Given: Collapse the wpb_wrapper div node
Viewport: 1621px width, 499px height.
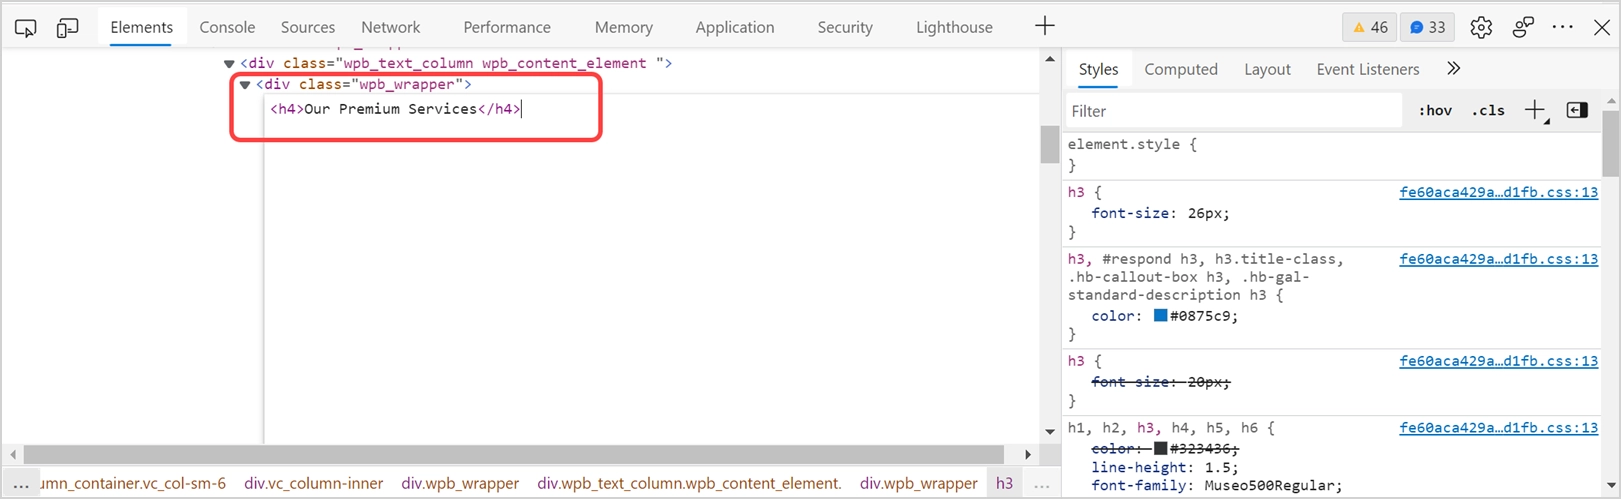Looking at the screenshot, I should click(245, 85).
